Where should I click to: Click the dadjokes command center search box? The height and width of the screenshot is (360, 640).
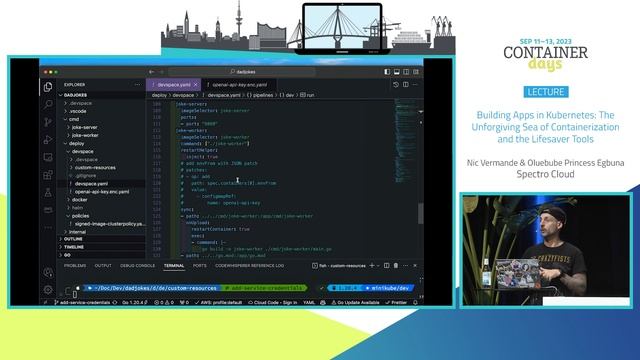click(242, 72)
